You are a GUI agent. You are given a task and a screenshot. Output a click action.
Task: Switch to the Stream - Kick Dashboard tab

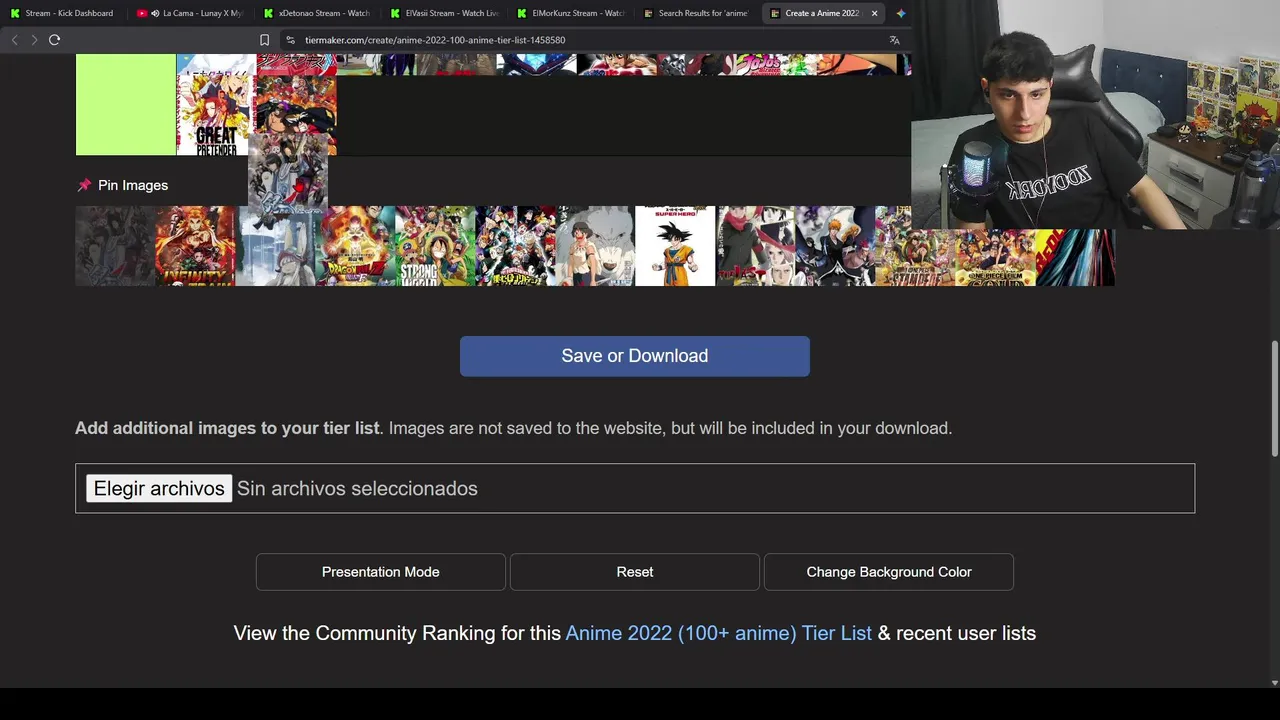[x=62, y=13]
